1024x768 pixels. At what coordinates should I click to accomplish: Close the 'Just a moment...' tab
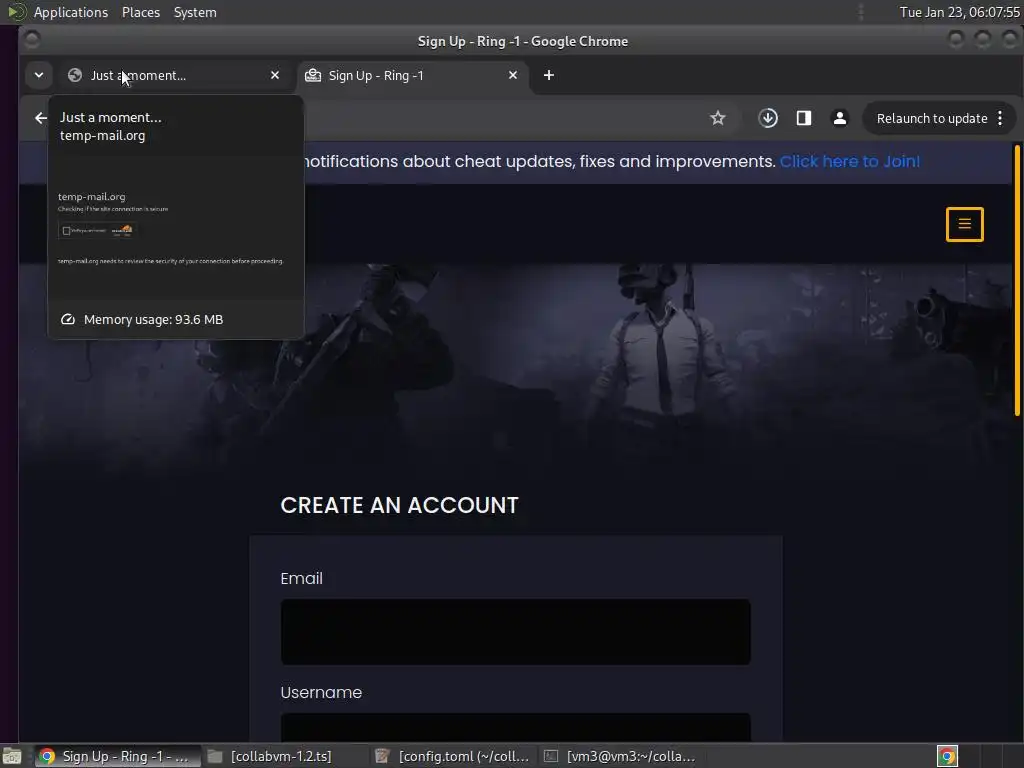(275, 75)
